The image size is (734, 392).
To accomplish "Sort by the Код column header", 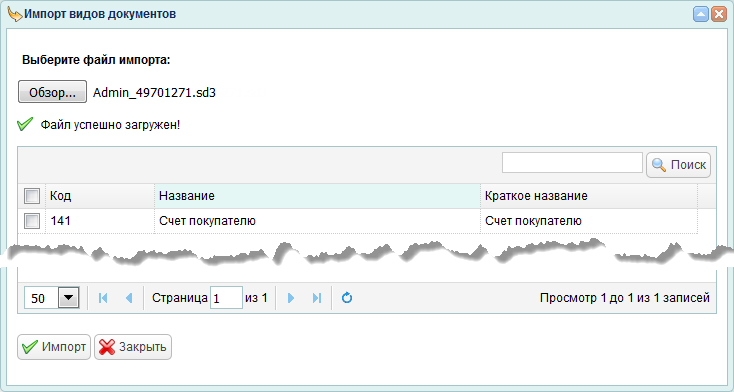I will (x=100, y=196).
